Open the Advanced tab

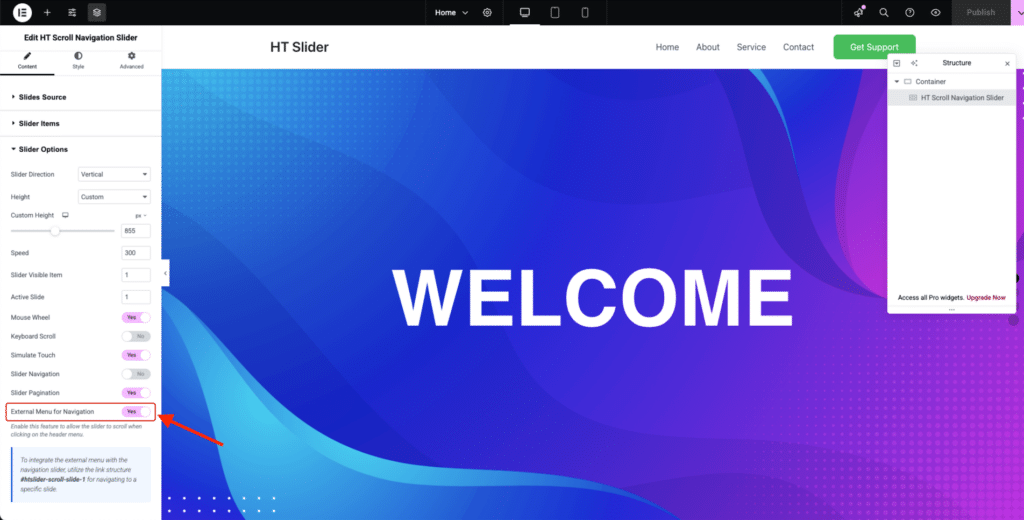pos(132,60)
